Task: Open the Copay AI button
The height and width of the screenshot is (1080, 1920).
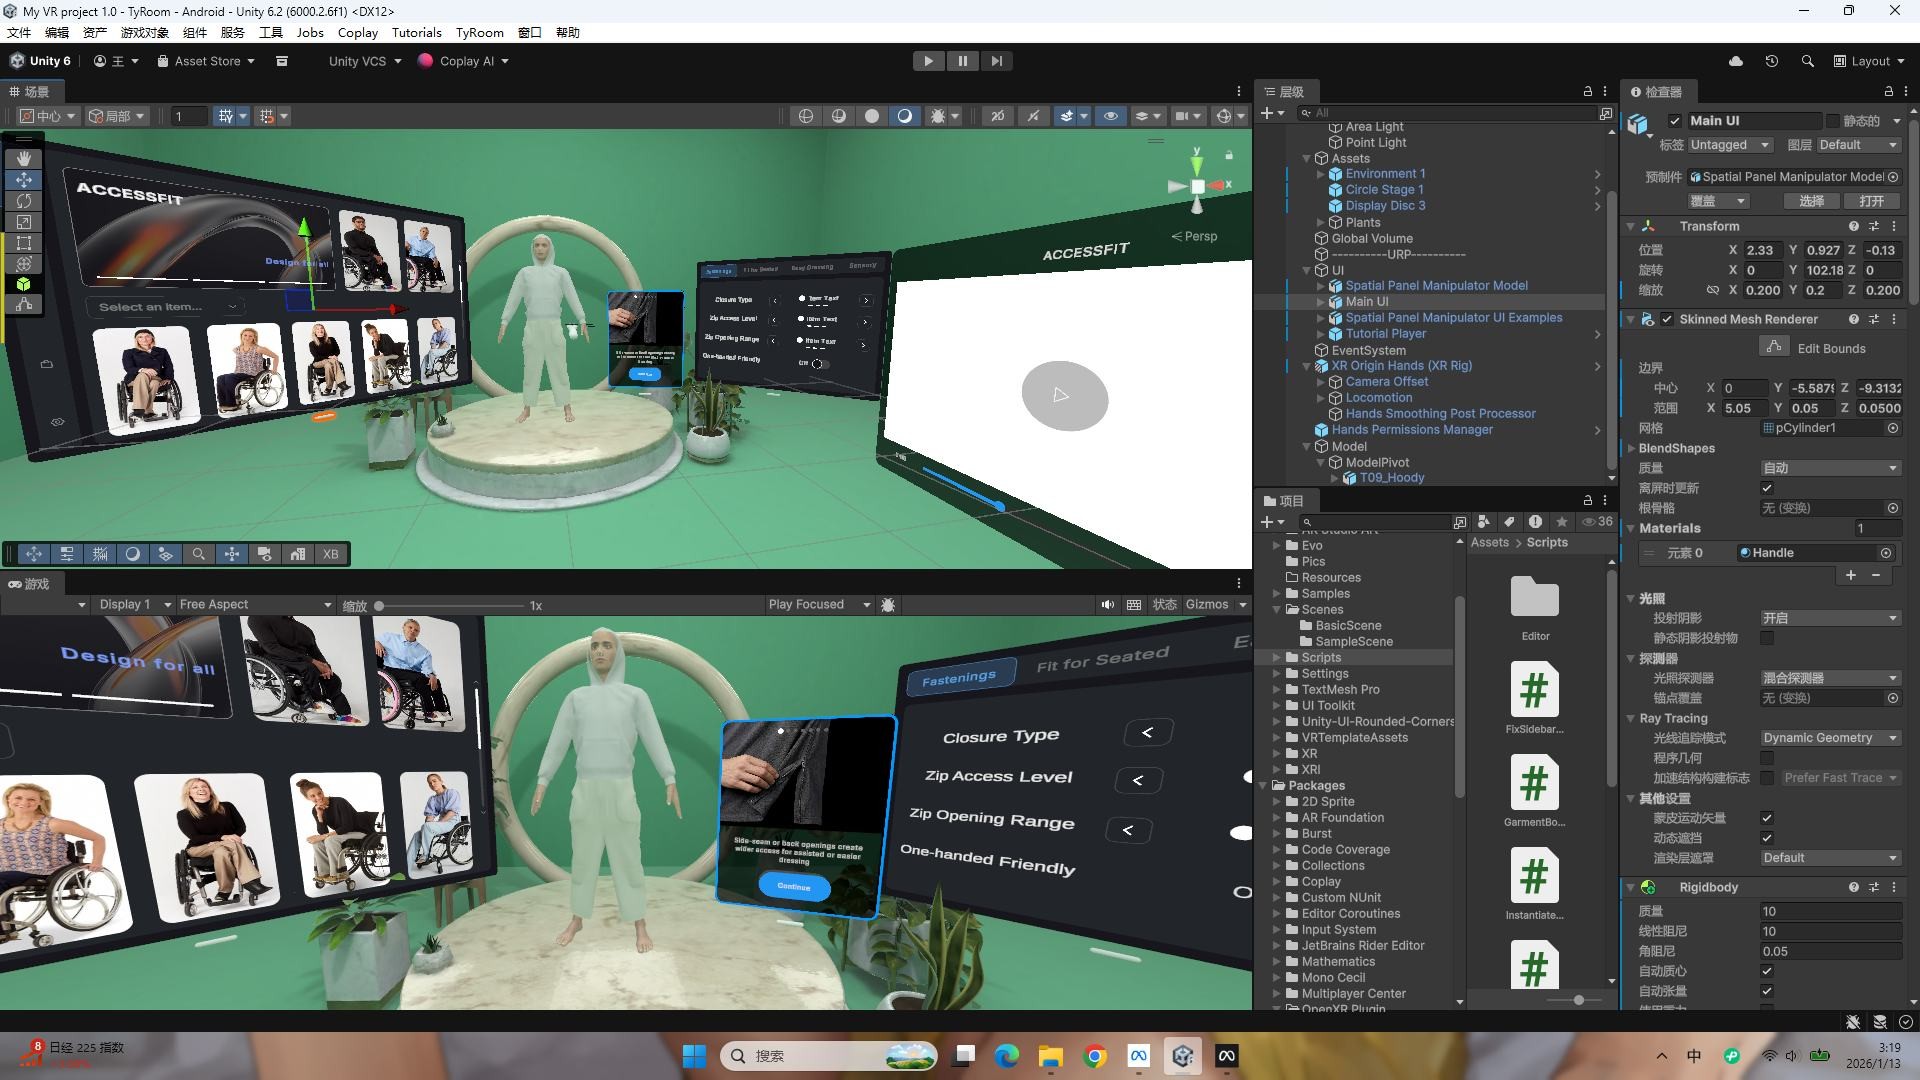Action: click(463, 61)
